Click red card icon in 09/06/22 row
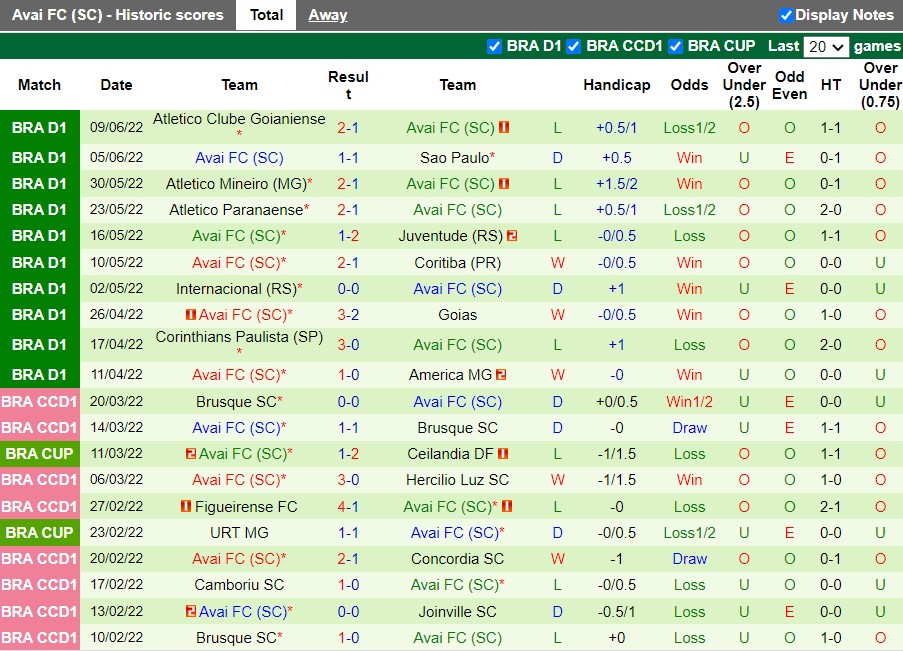Screen dimensions: 903x651 point(504,127)
